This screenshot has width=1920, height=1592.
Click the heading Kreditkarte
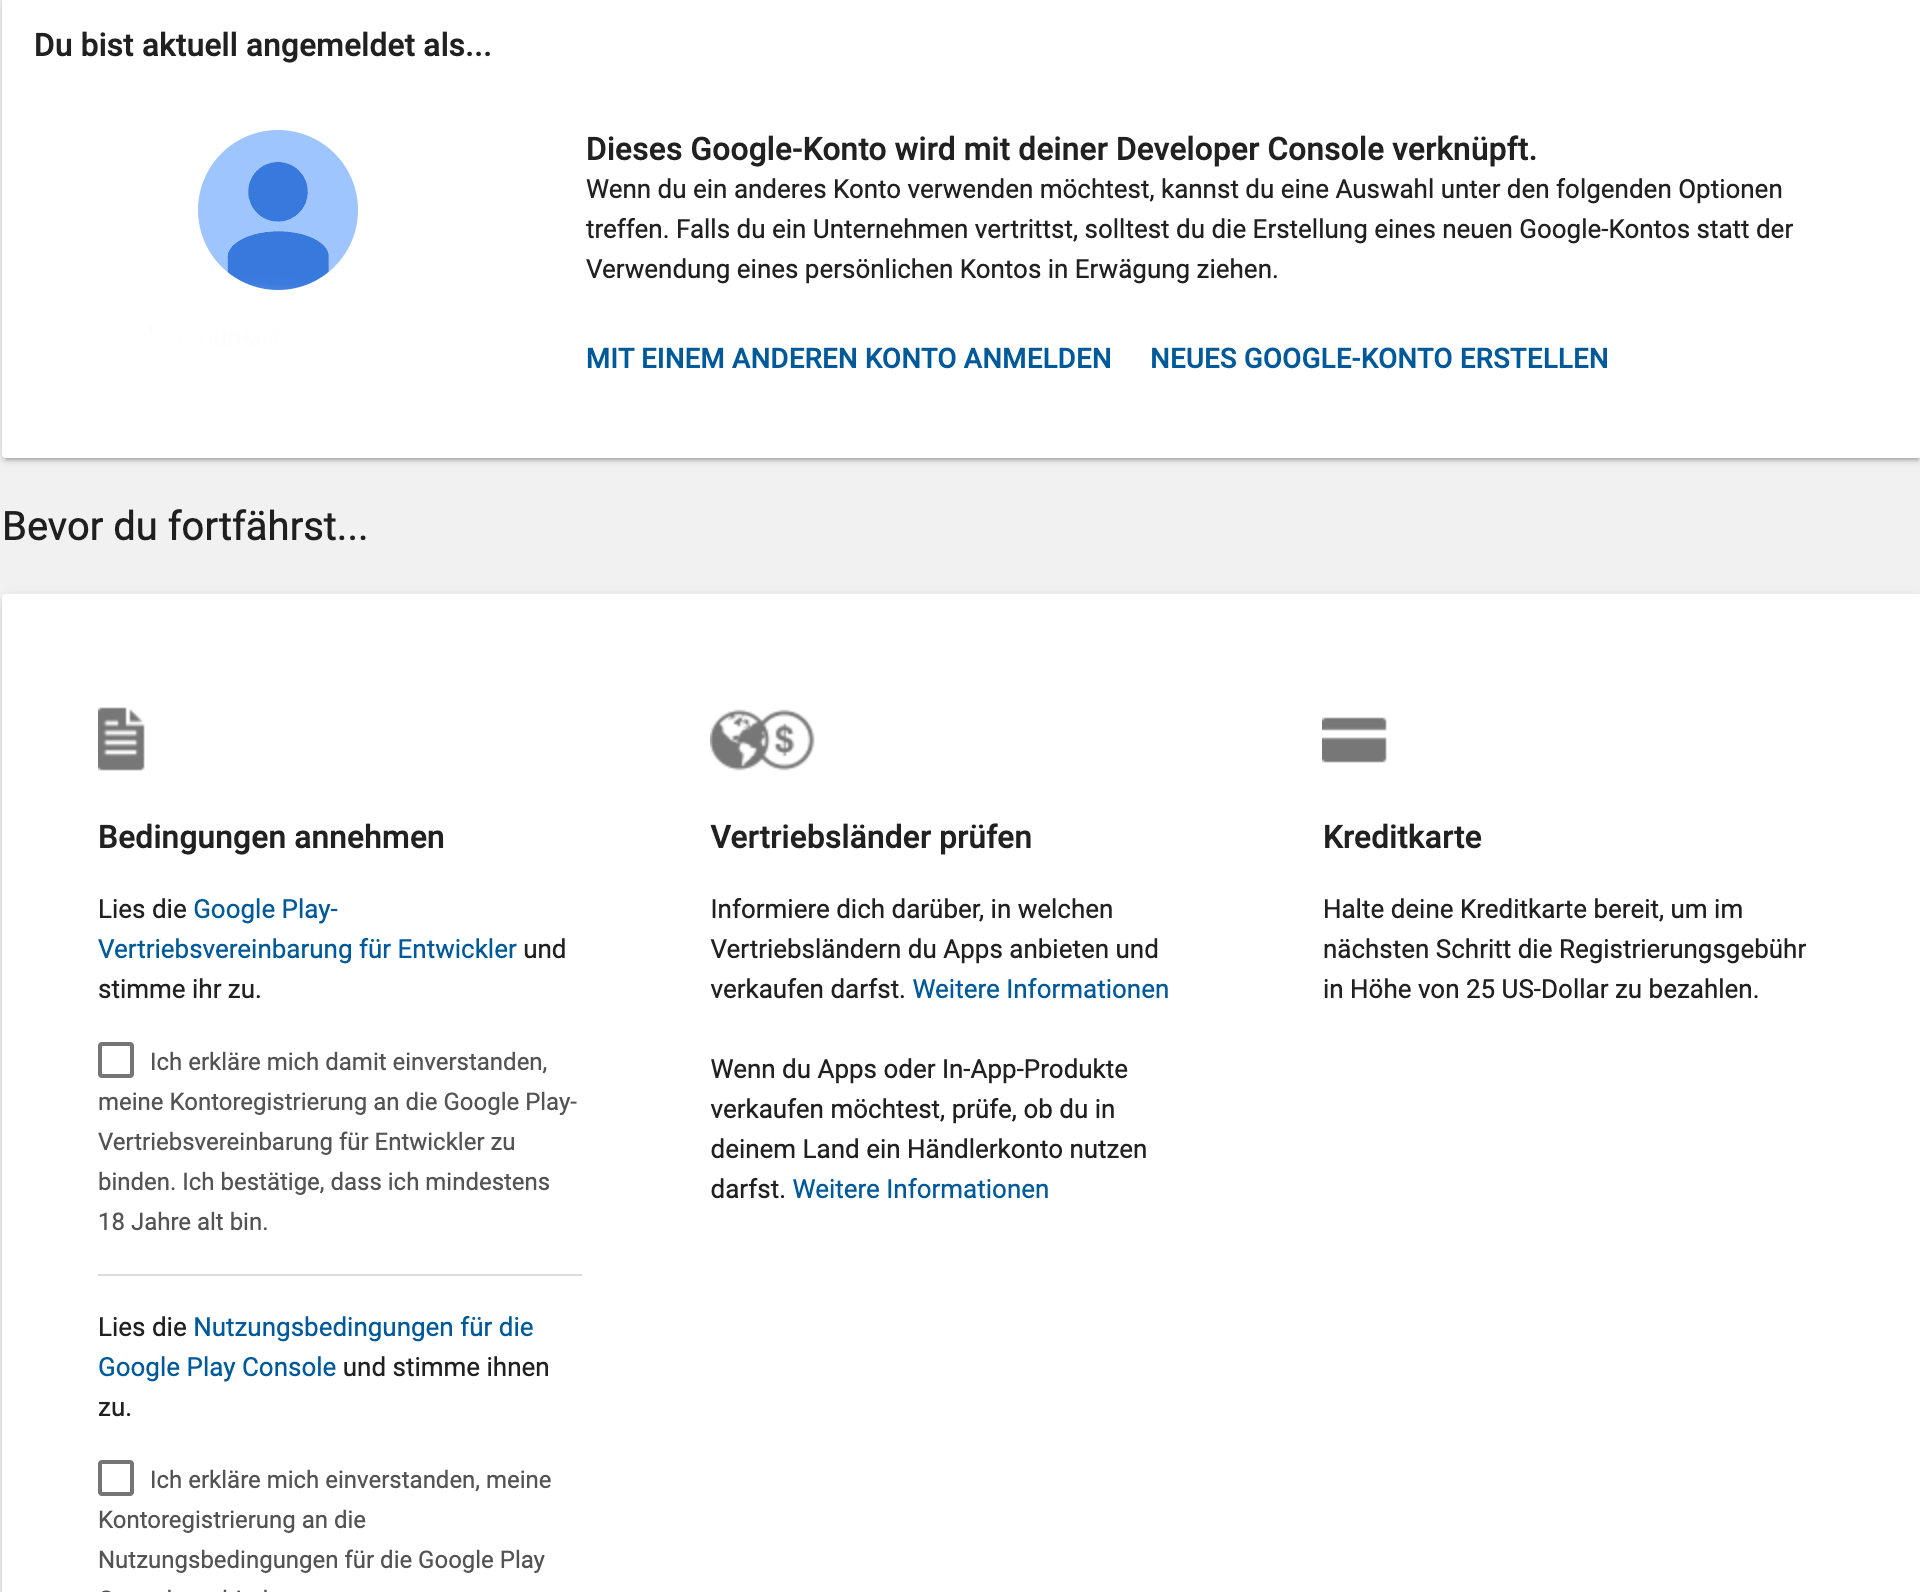coord(1402,837)
